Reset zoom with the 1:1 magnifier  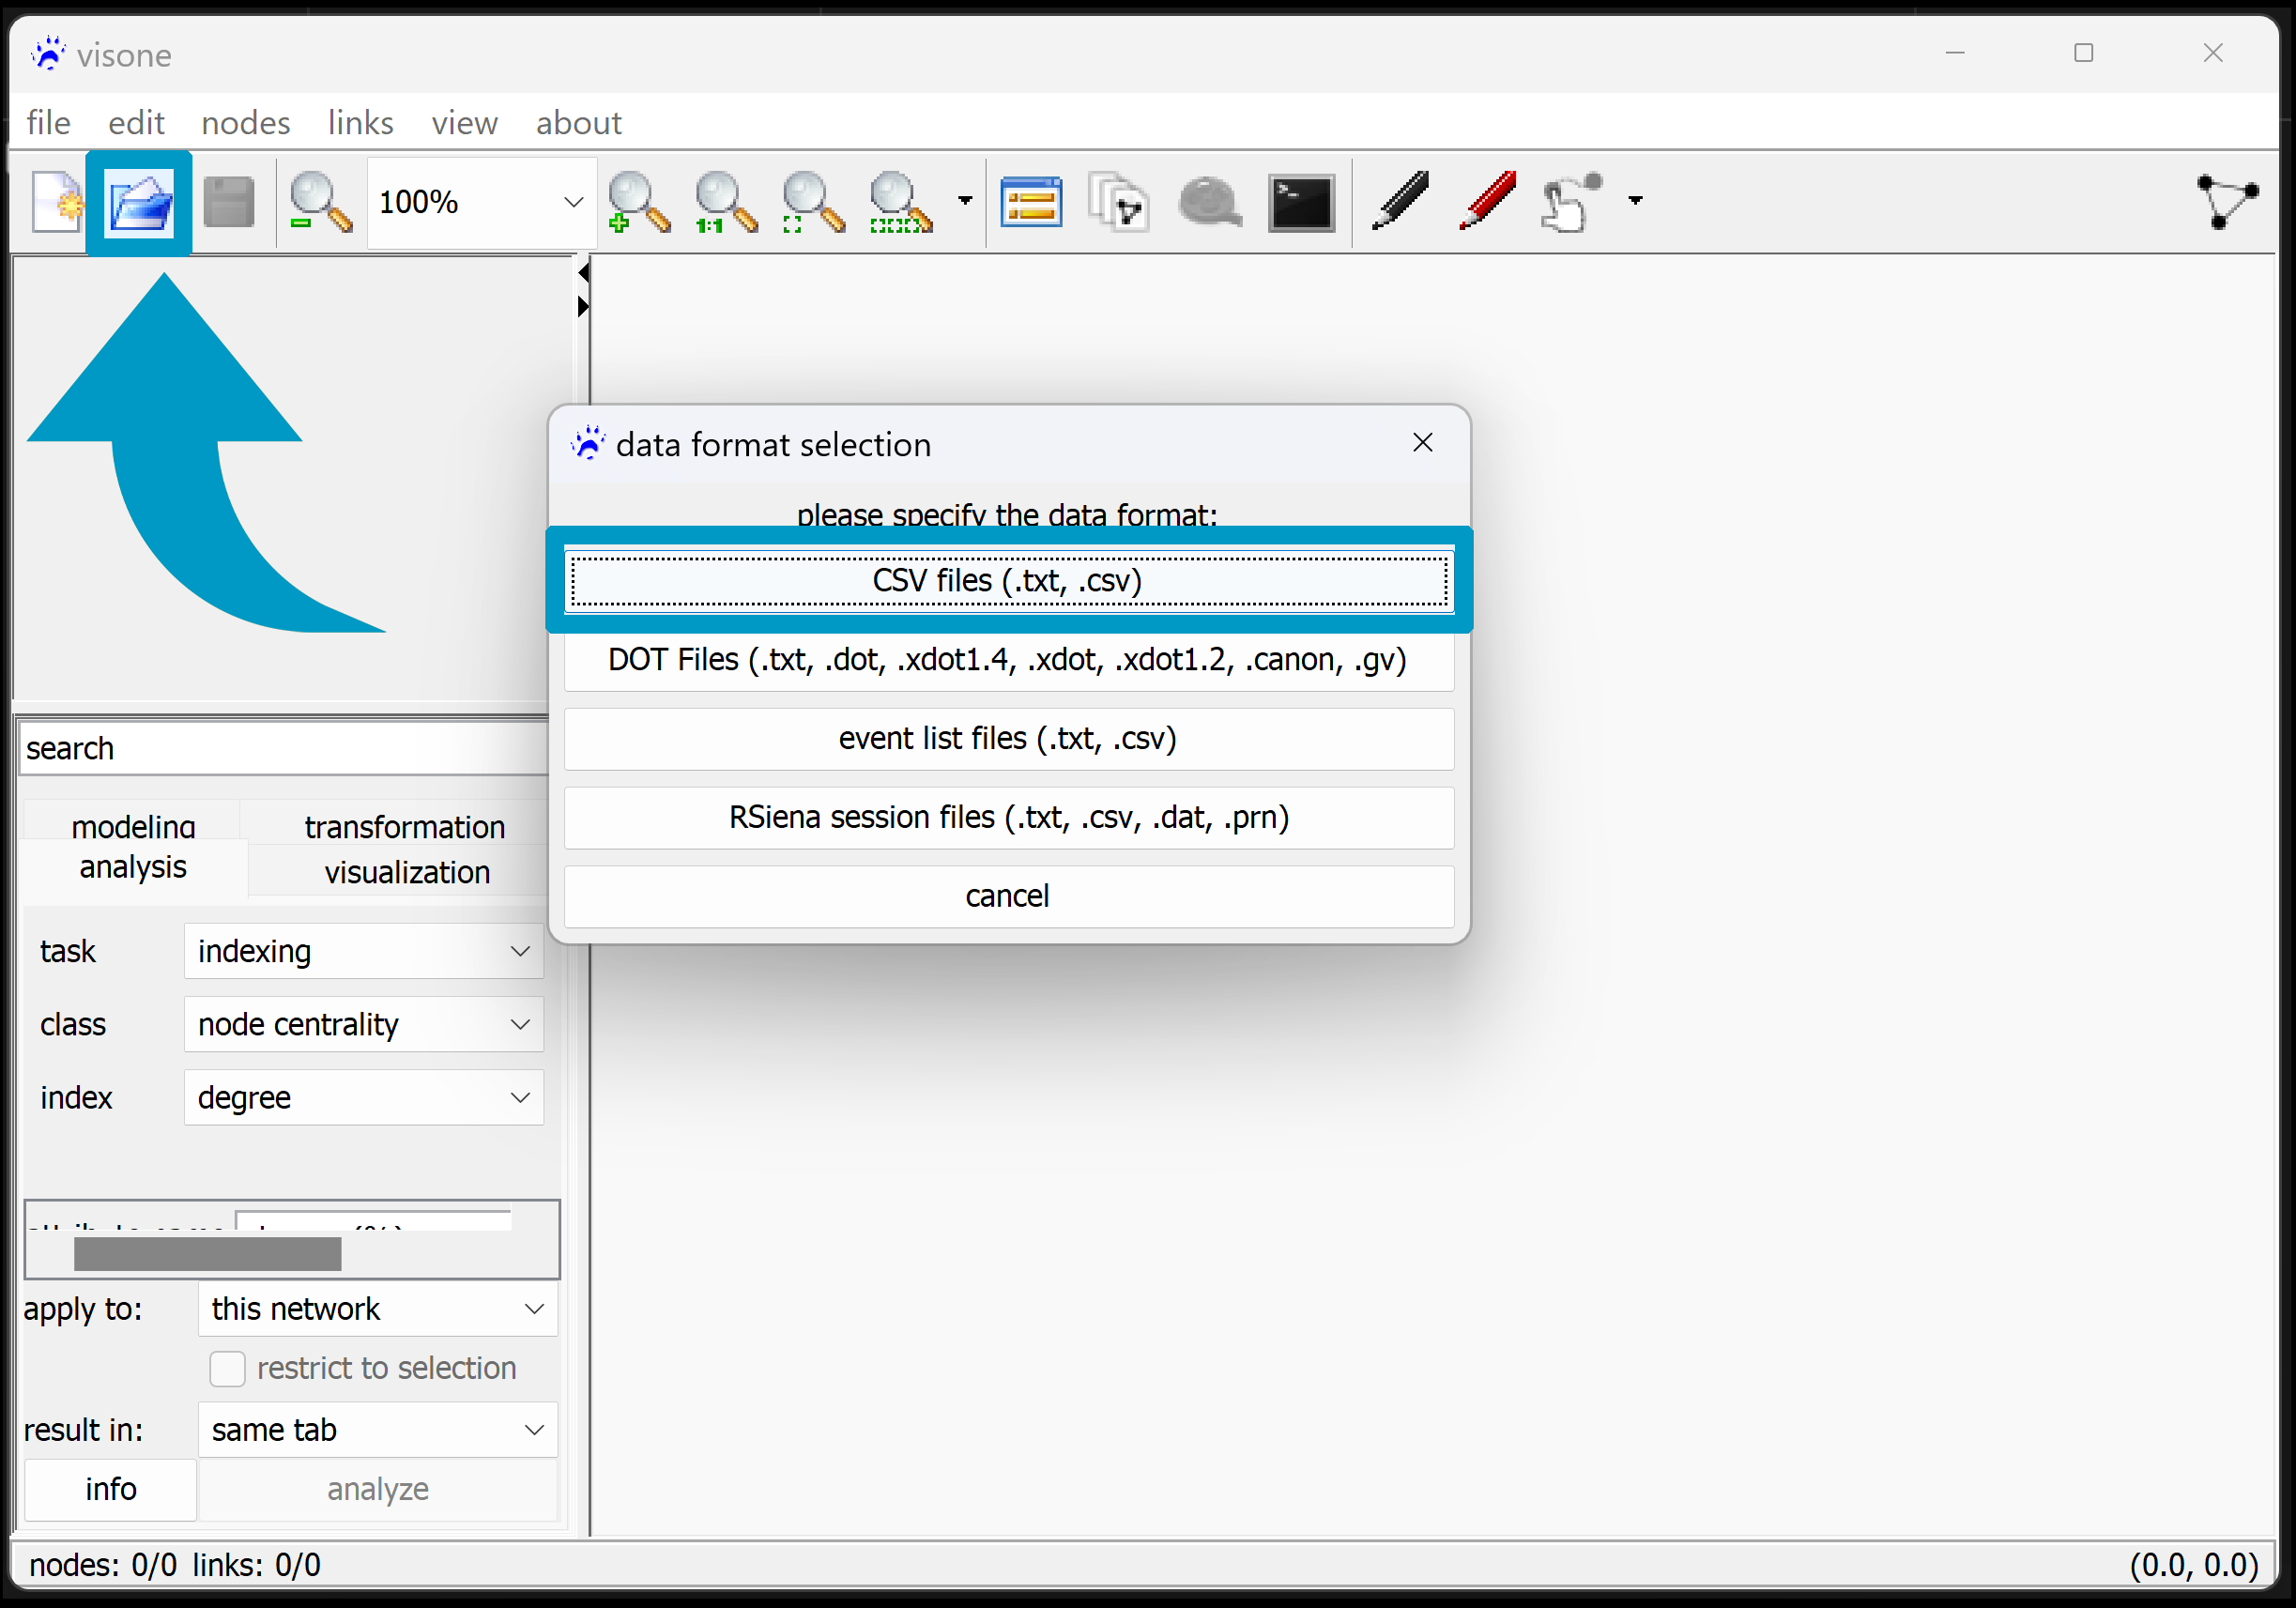726,203
